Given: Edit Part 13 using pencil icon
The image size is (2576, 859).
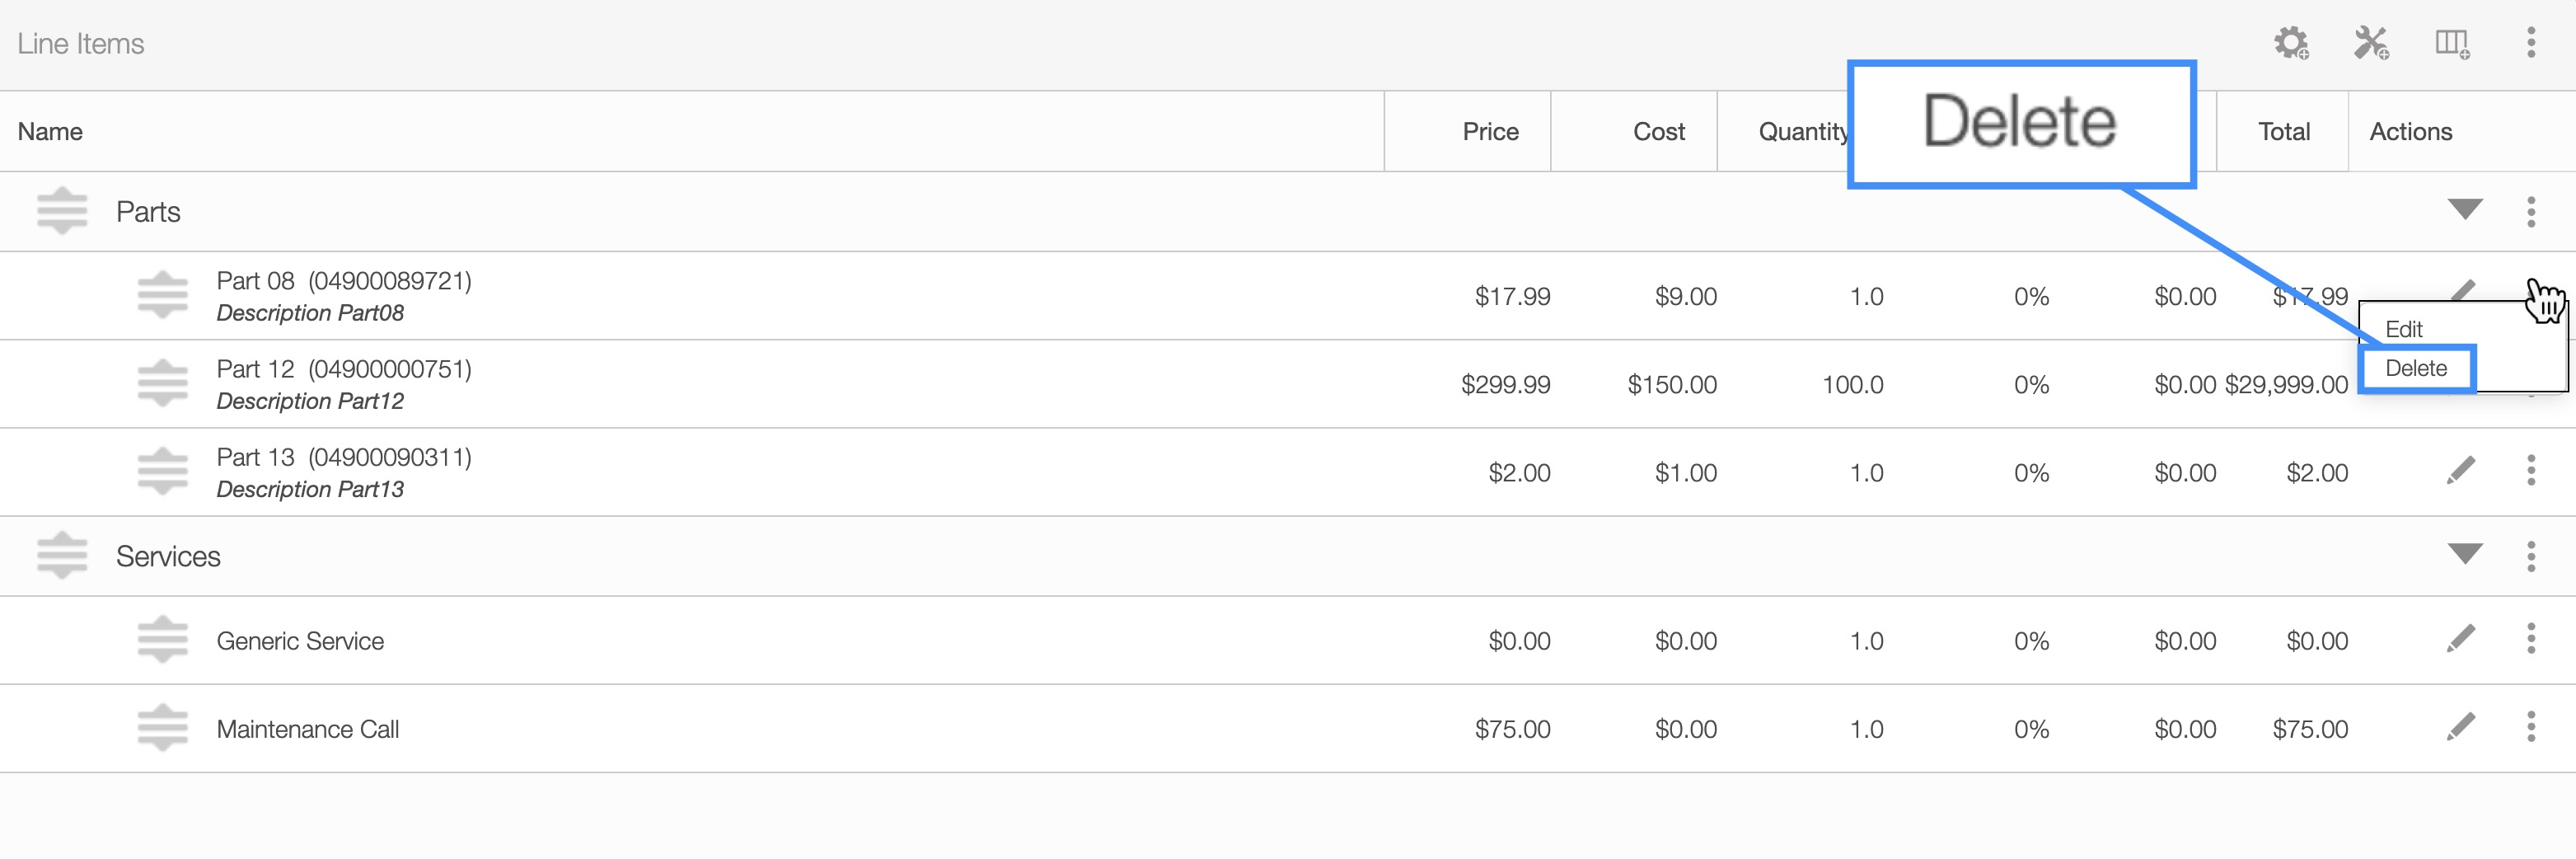Looking at the screenshot, I should click(2461, 471).
